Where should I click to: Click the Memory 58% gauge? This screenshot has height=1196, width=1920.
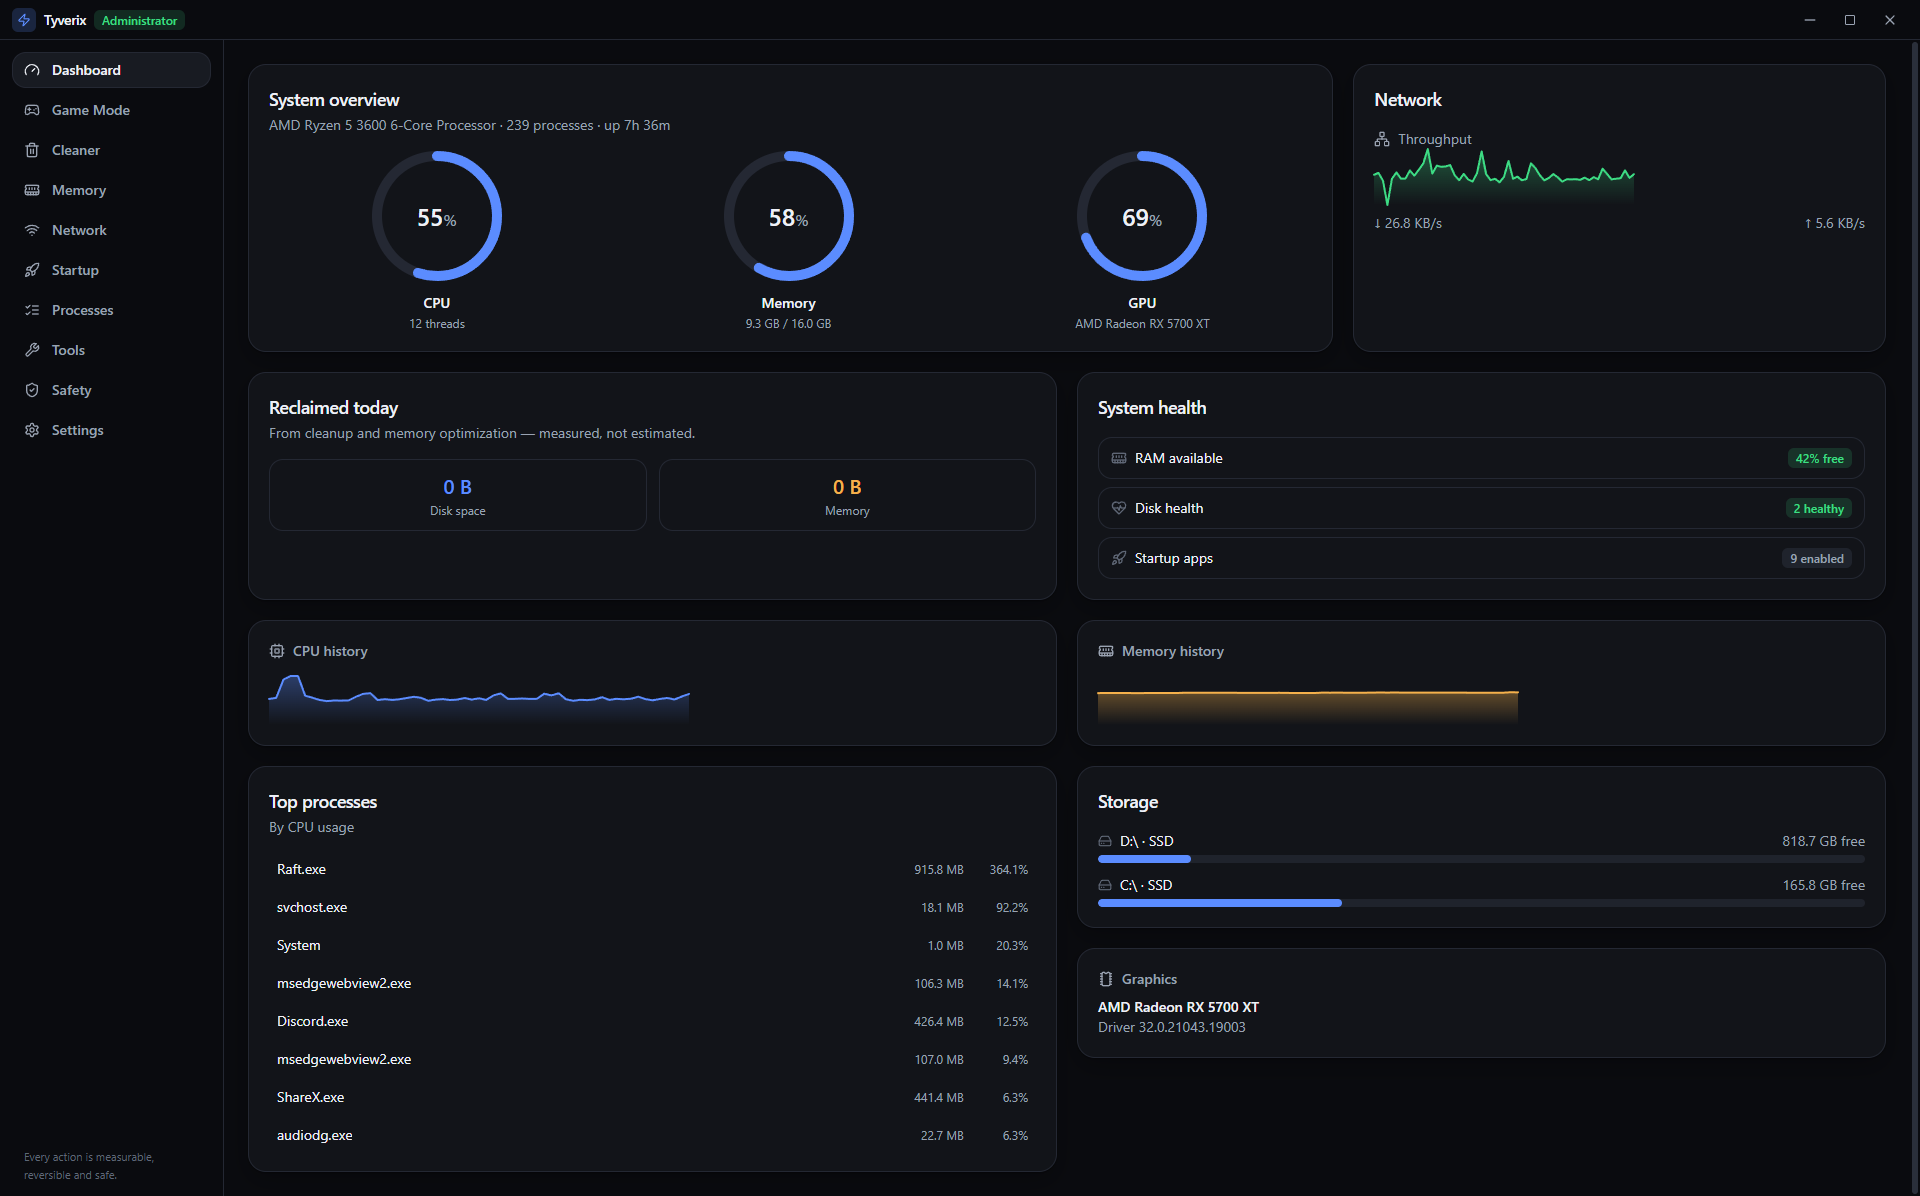click(x=789, y=217)
